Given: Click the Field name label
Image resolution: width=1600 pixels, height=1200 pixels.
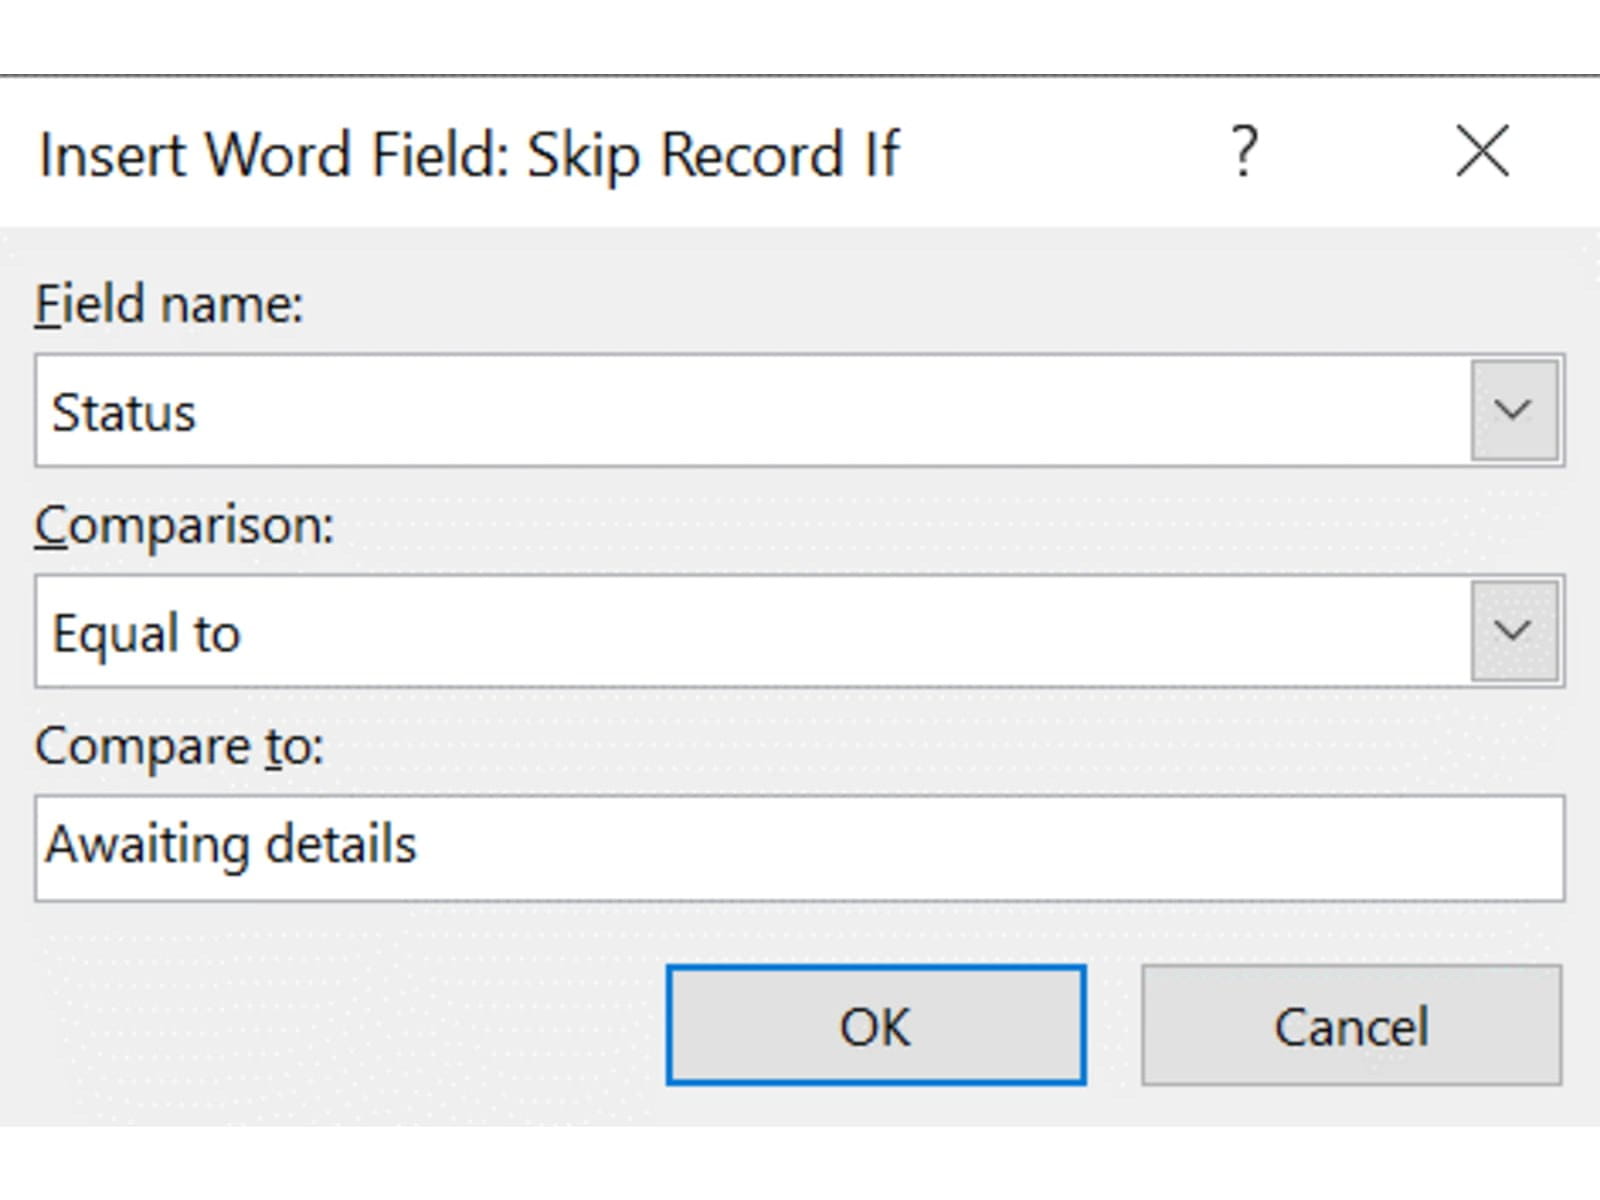Looking at the screenshot, I should click(x=169, y=304).
